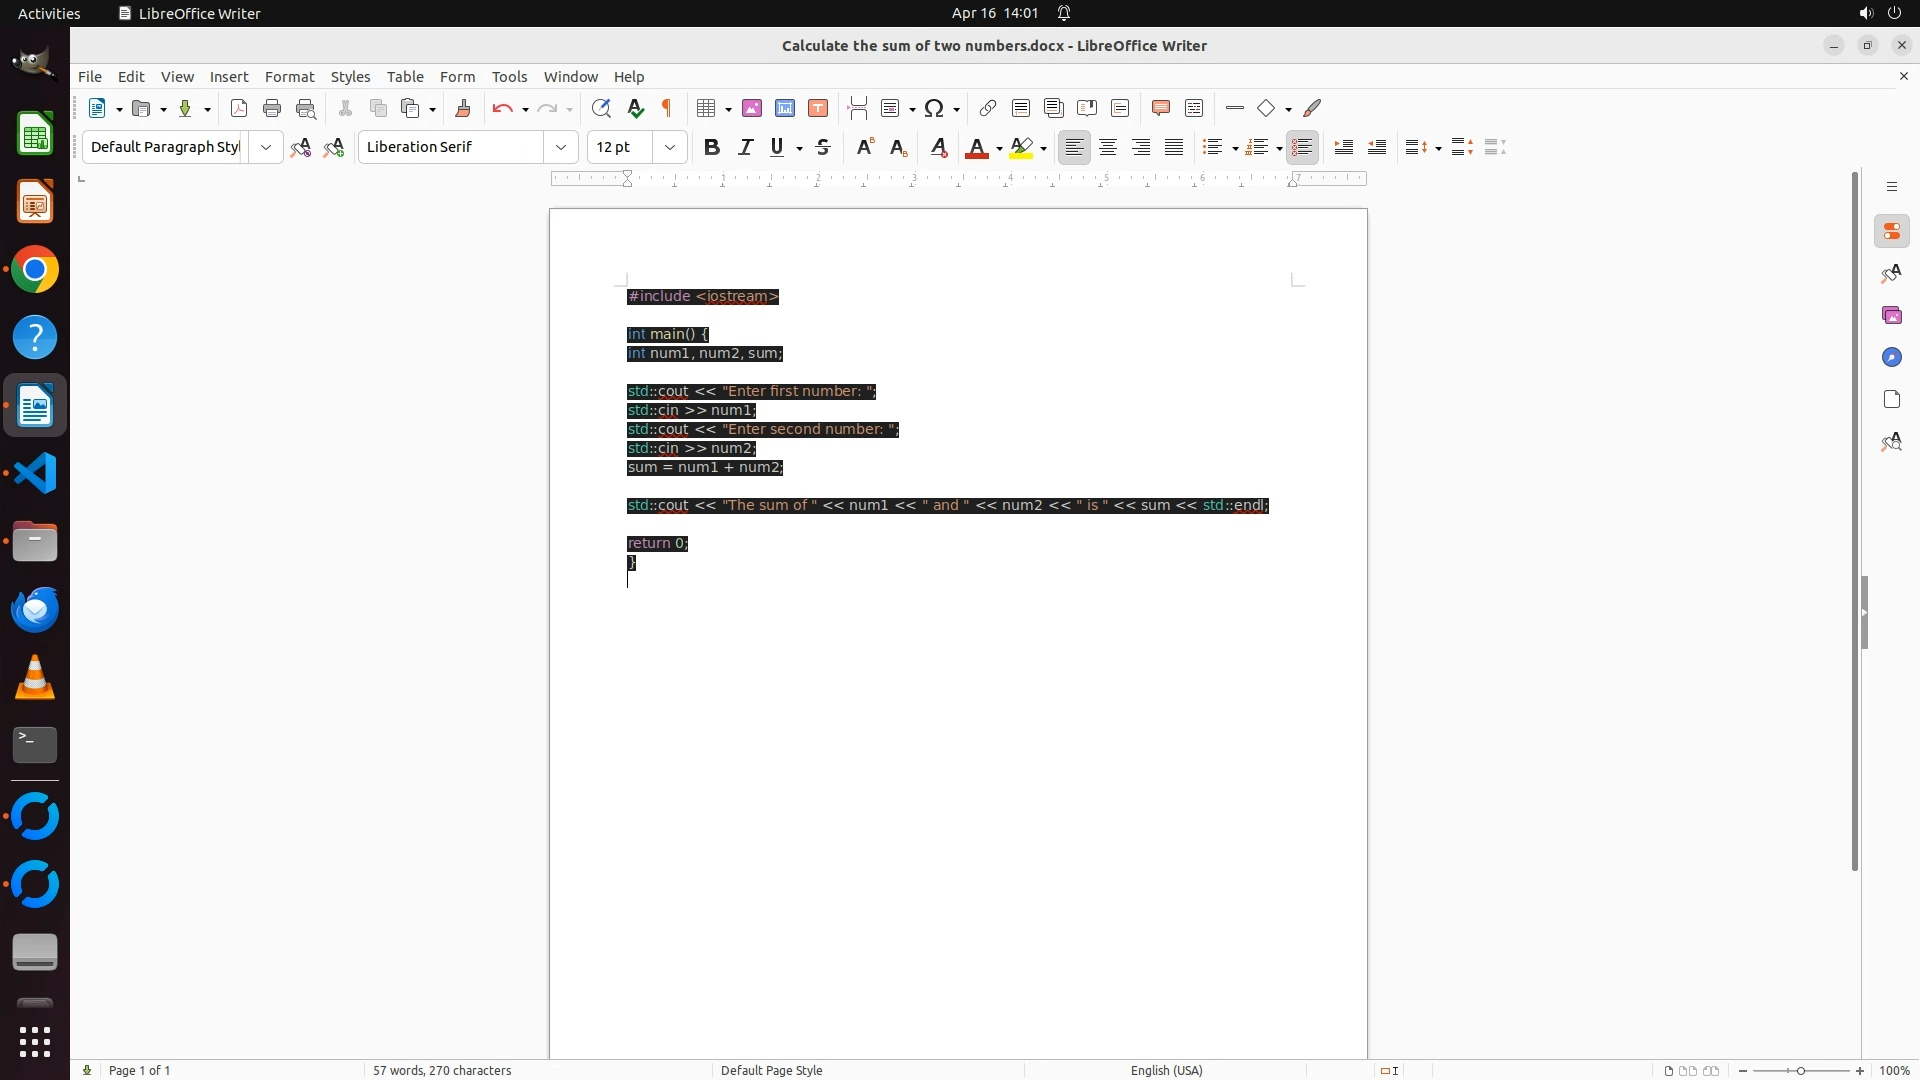Open Visual Studio Code from dock

(x=35, y=474)
